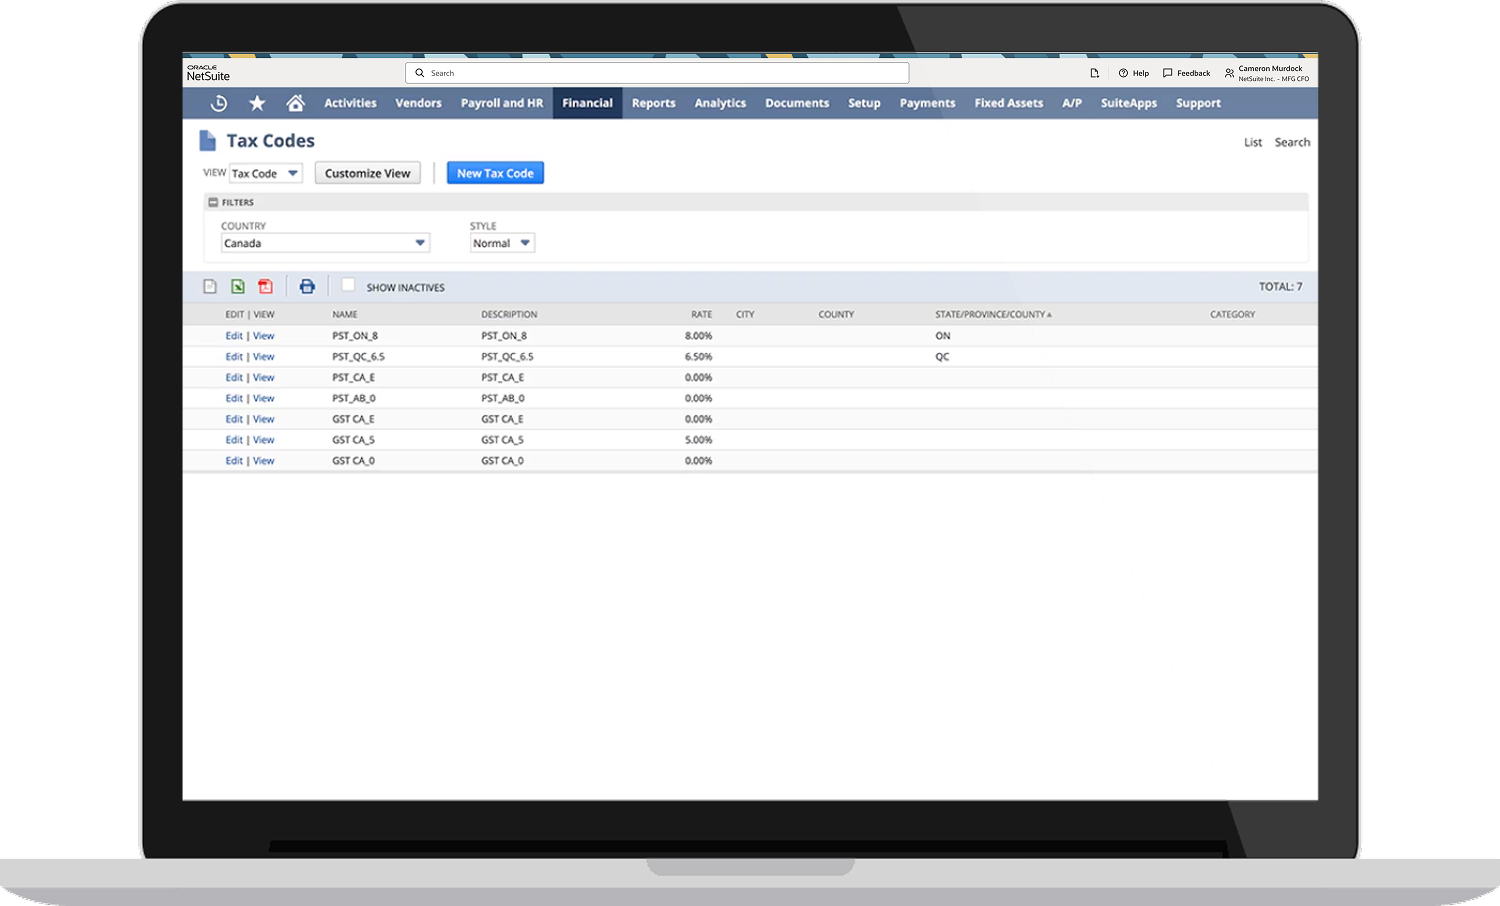Open the View Tax Code dropdown
The width and height of the screenshot is (1500, 906).
266,173
